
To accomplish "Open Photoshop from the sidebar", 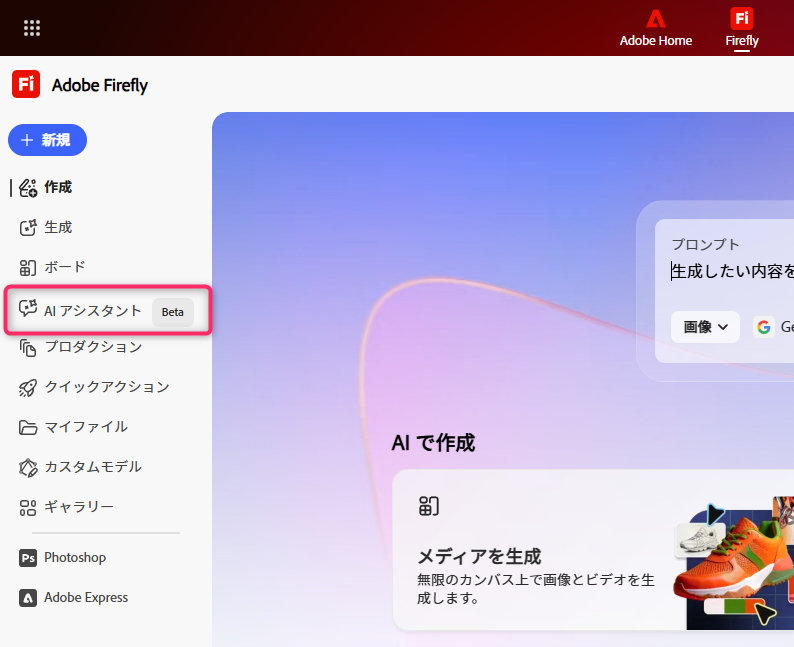I will coord(75,557).
